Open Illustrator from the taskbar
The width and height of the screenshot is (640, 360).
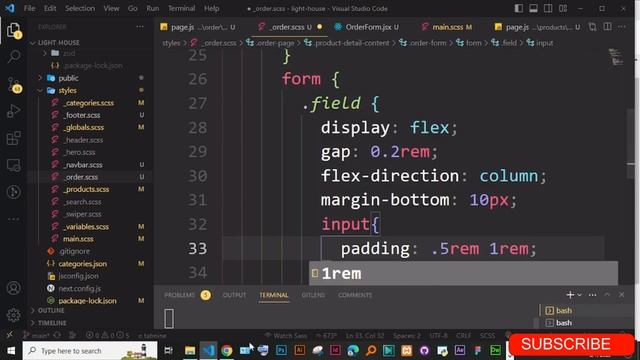click(x=300, y=350)
